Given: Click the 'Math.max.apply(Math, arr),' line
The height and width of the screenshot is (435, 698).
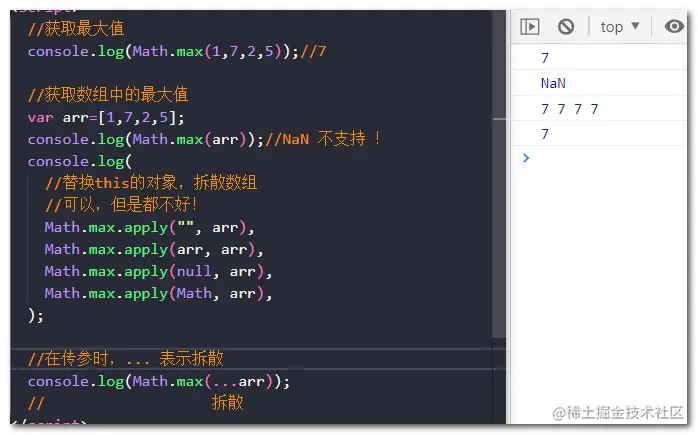Looking at the screenshot, I should tap(158, 293).
